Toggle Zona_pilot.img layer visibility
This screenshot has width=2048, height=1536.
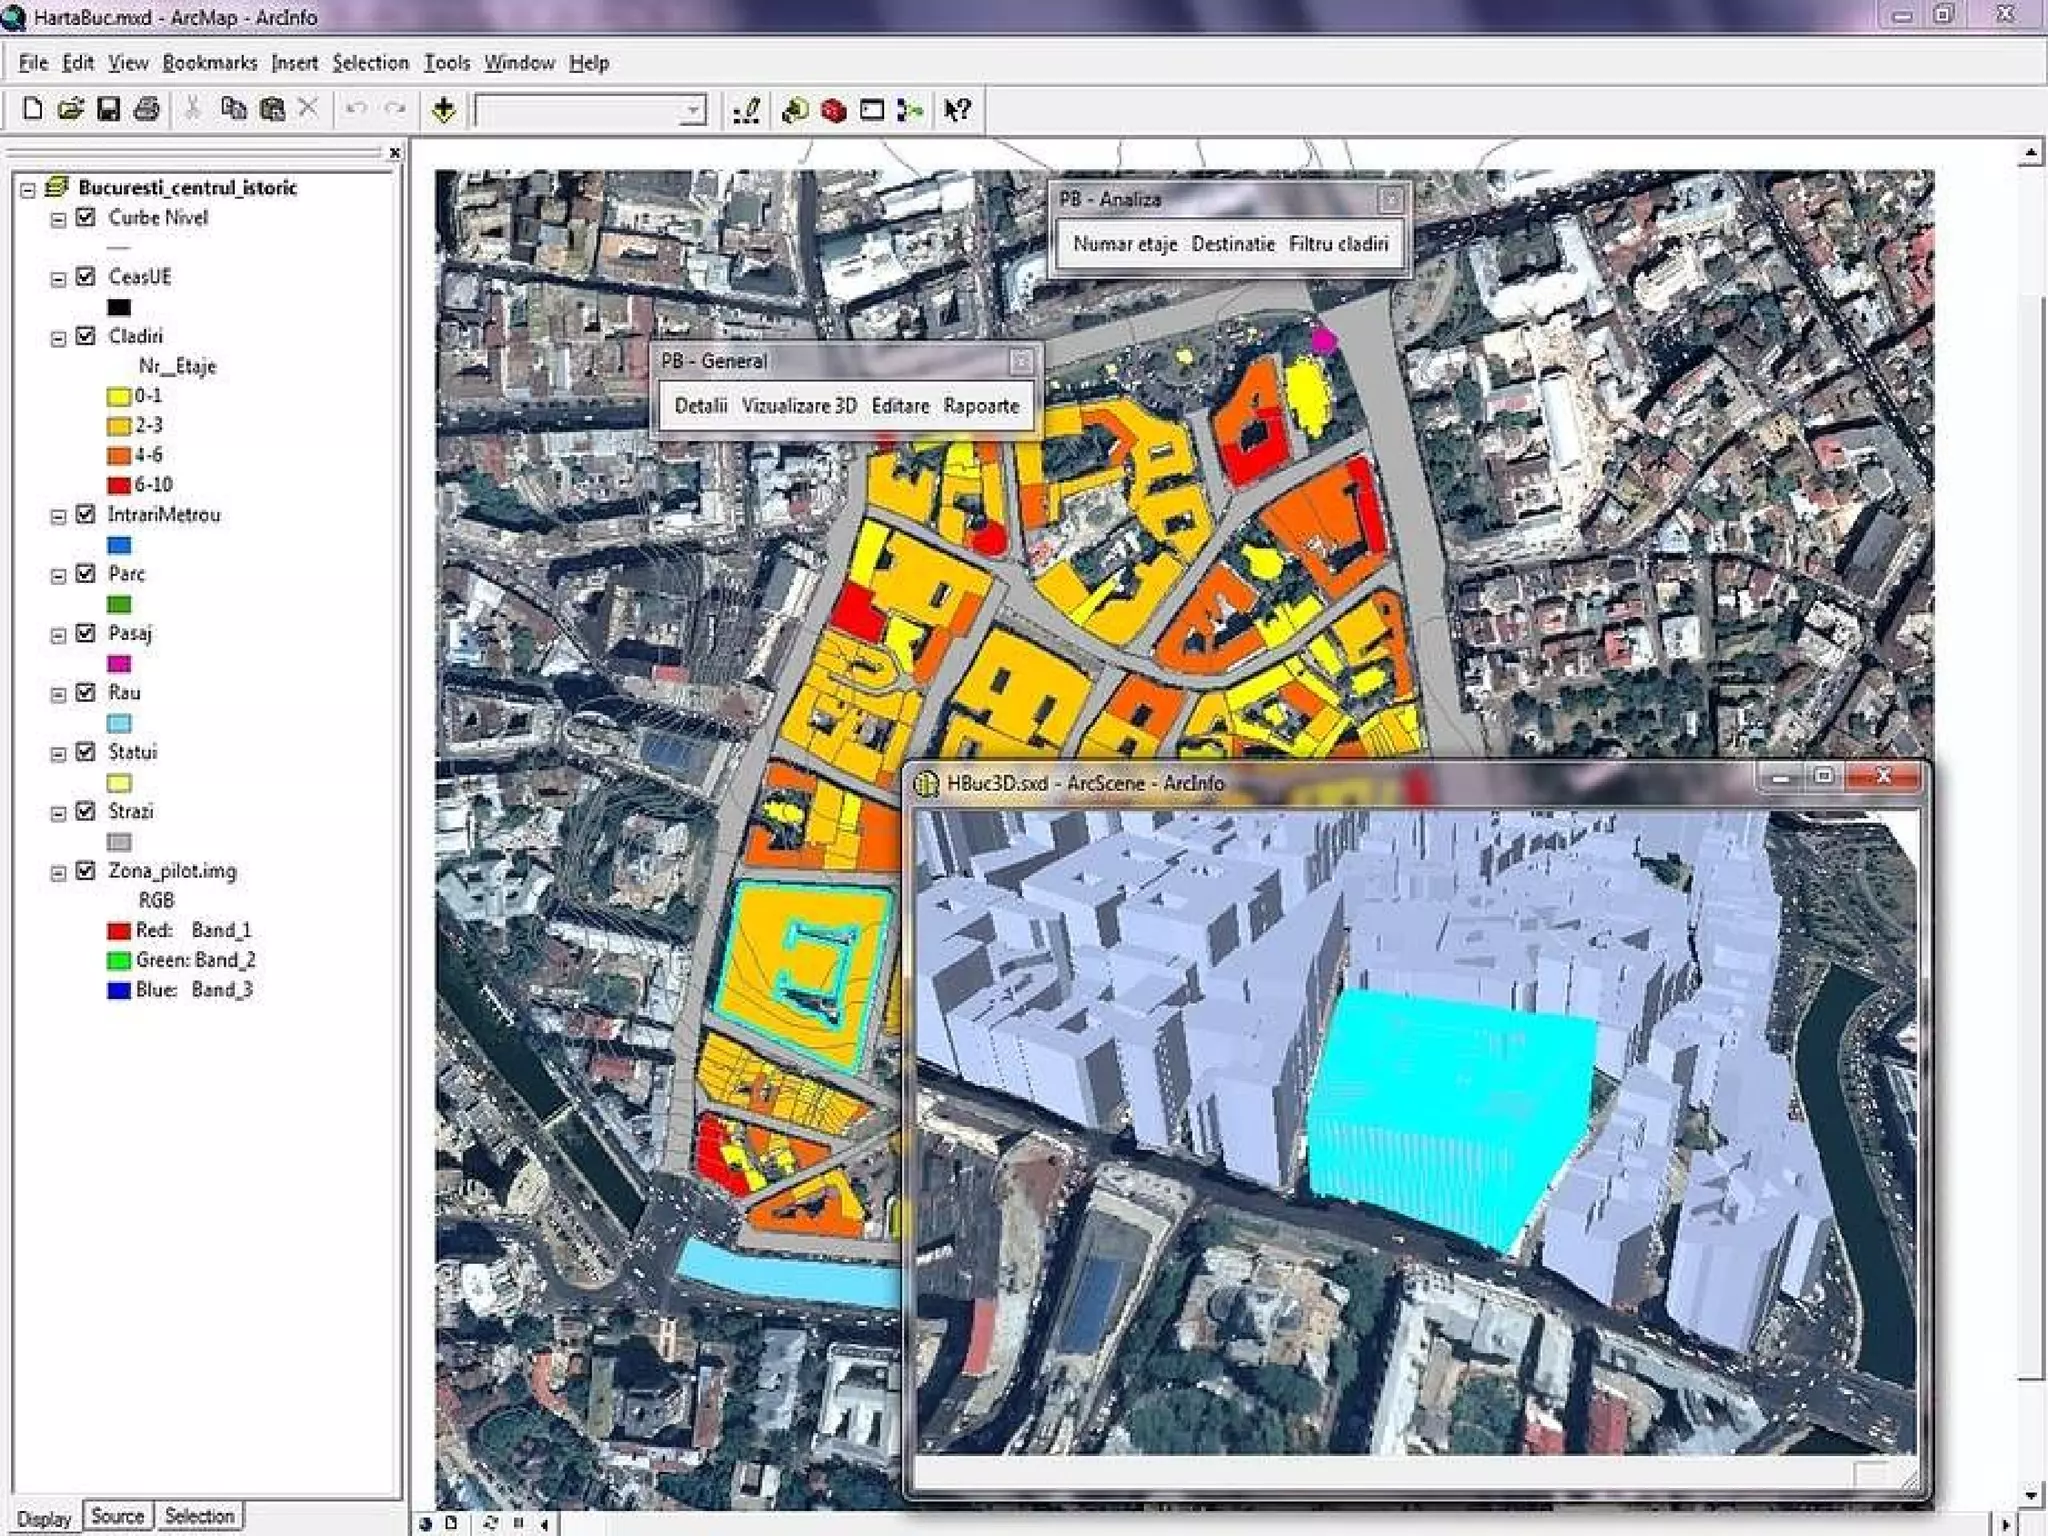click(x=86, y=870)
